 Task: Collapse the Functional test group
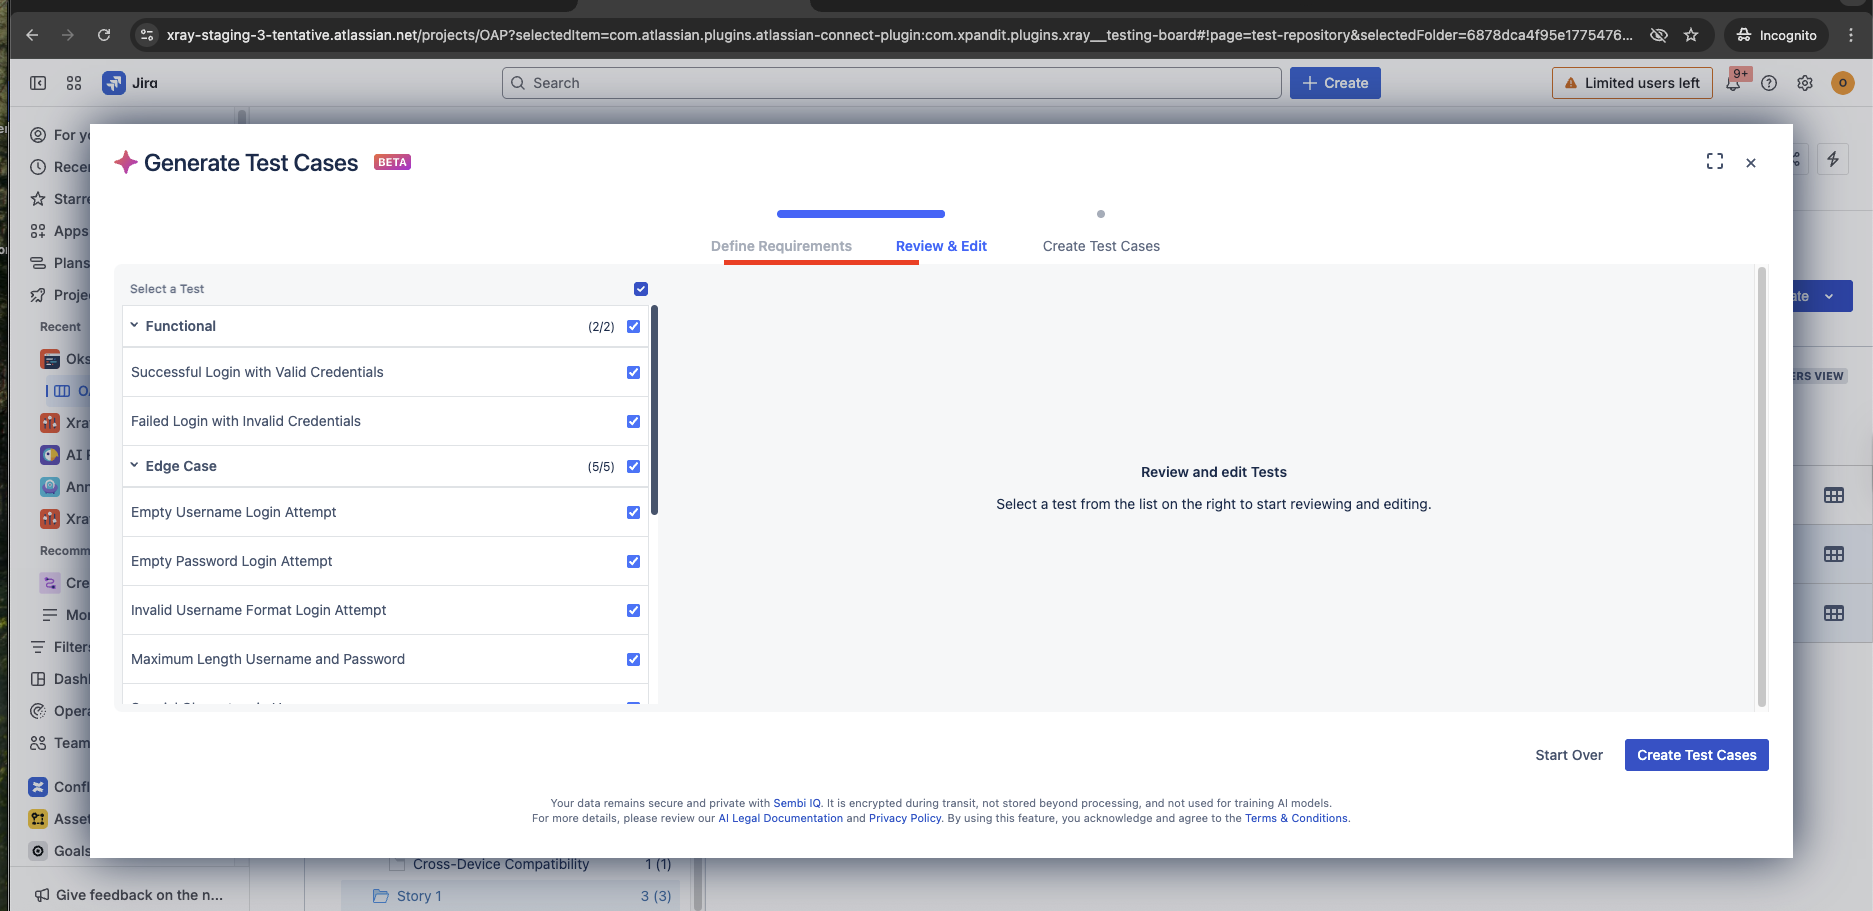(135, 326)
